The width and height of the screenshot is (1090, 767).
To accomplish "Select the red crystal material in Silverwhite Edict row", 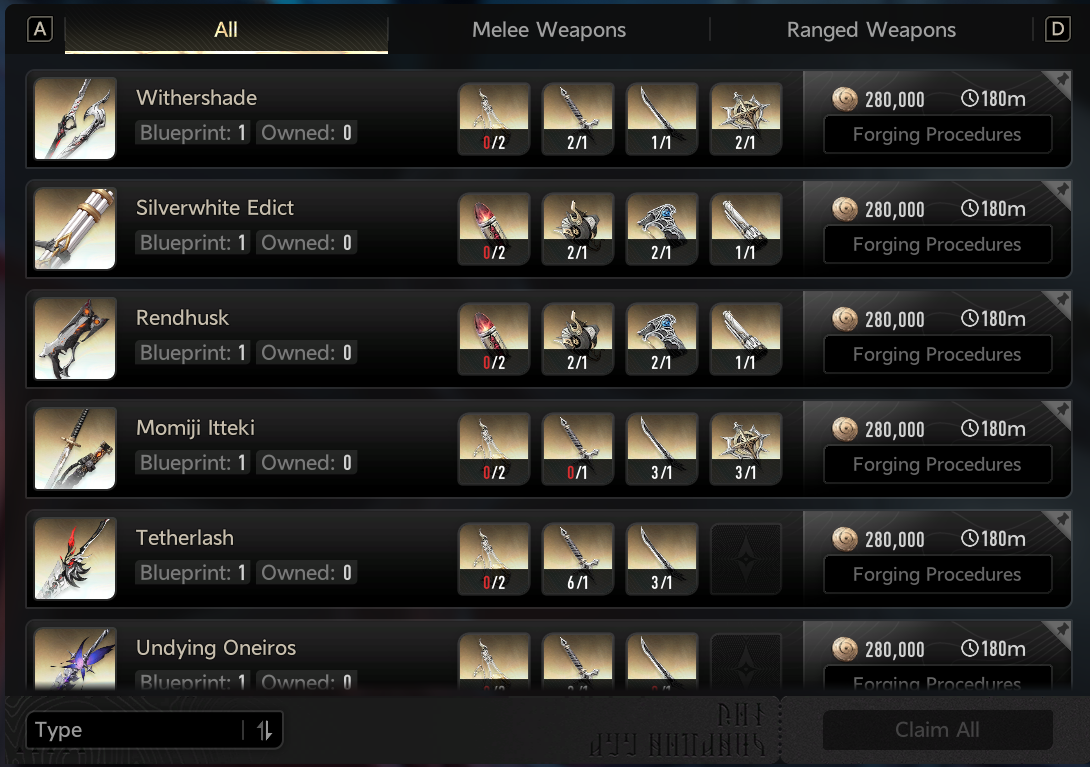I will pyautogui.click(x=494, y=229).
